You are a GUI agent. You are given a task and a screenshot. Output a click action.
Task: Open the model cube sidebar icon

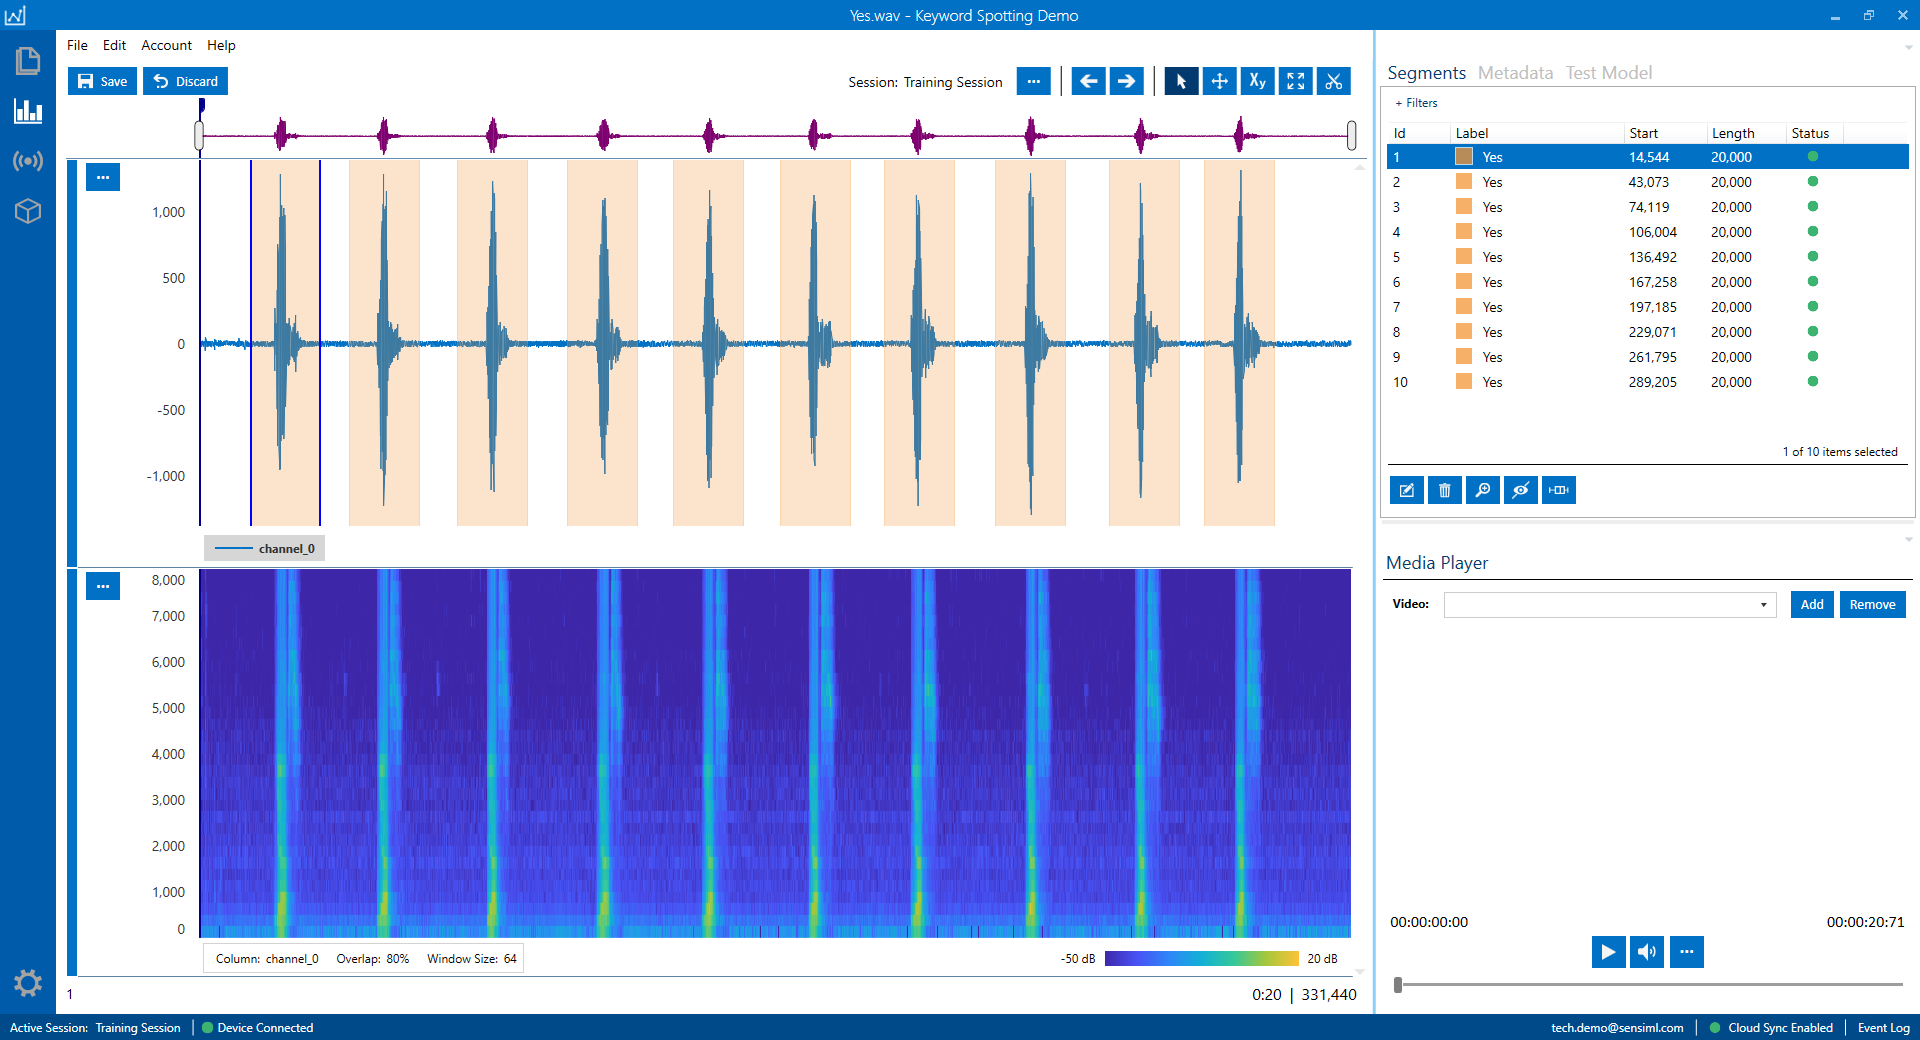(28, 211)
